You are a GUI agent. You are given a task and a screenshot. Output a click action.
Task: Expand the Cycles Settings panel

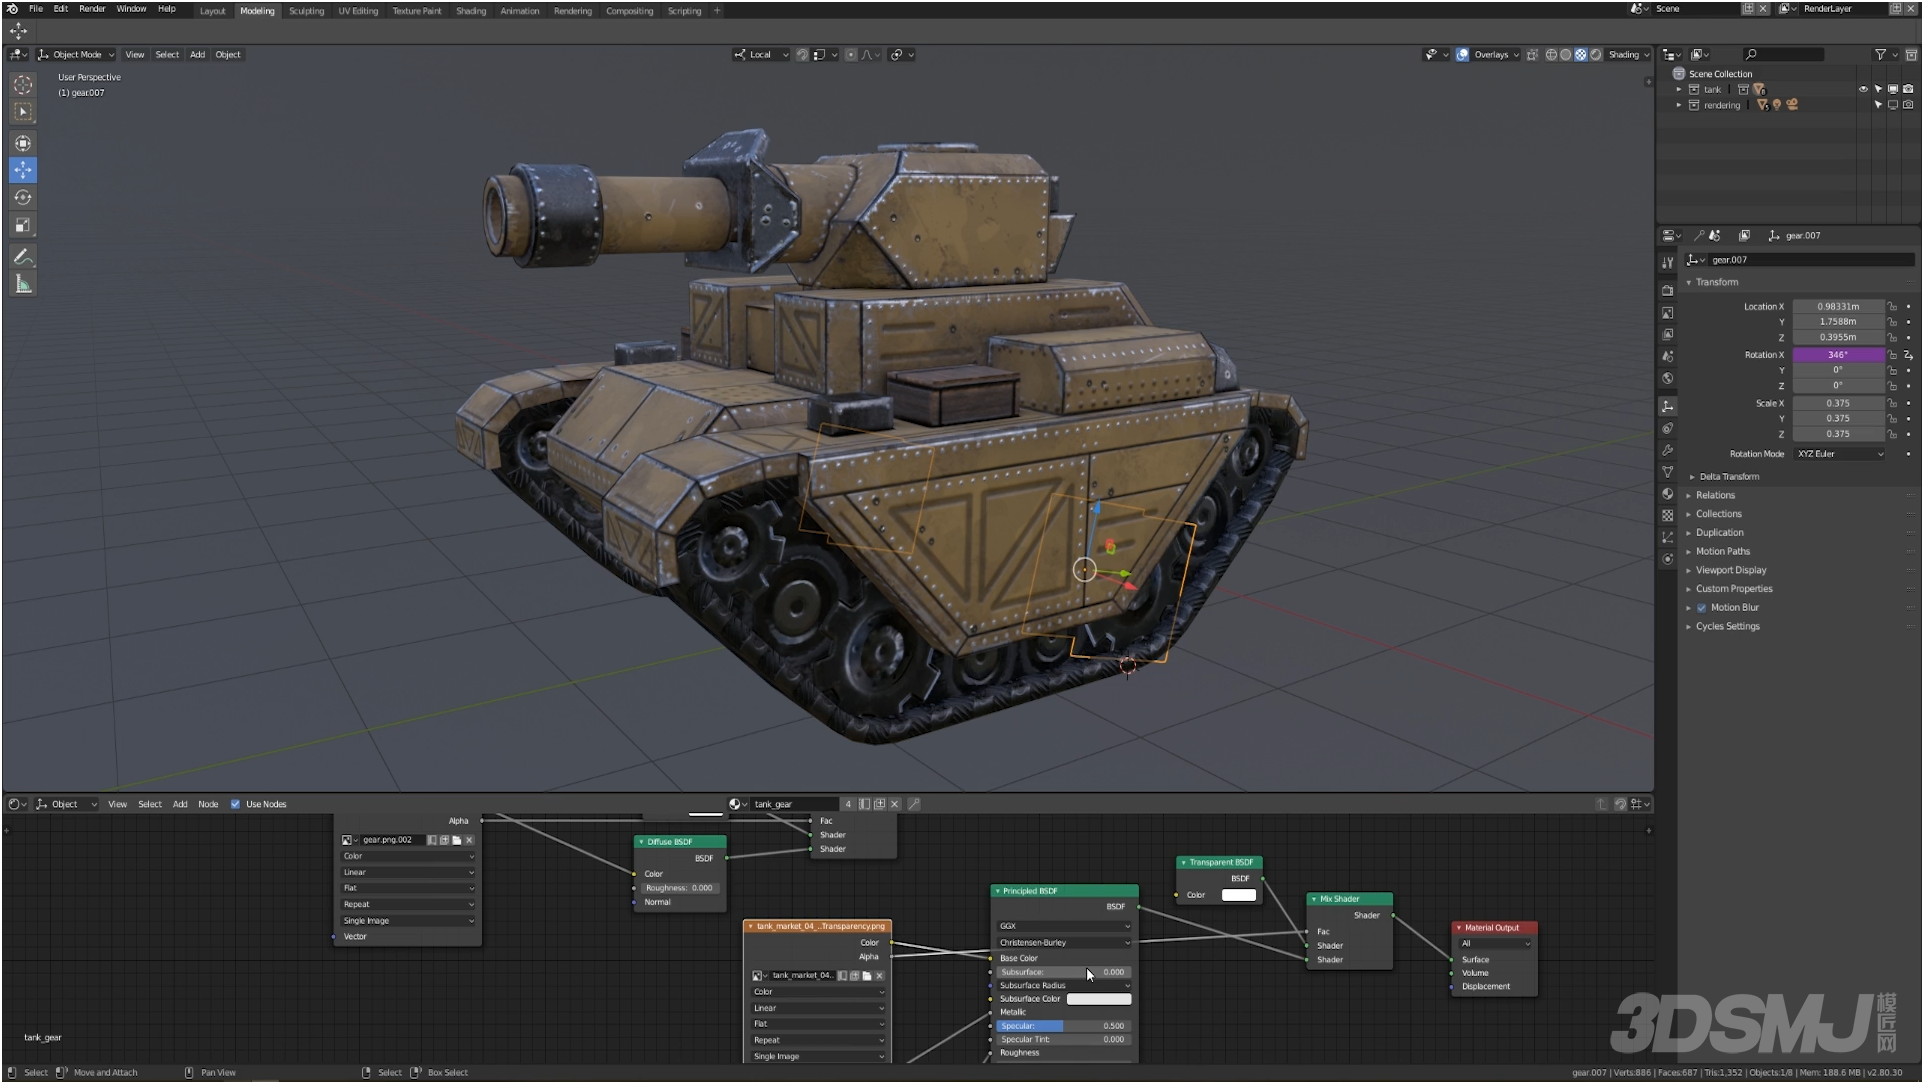coord(1727,627)
